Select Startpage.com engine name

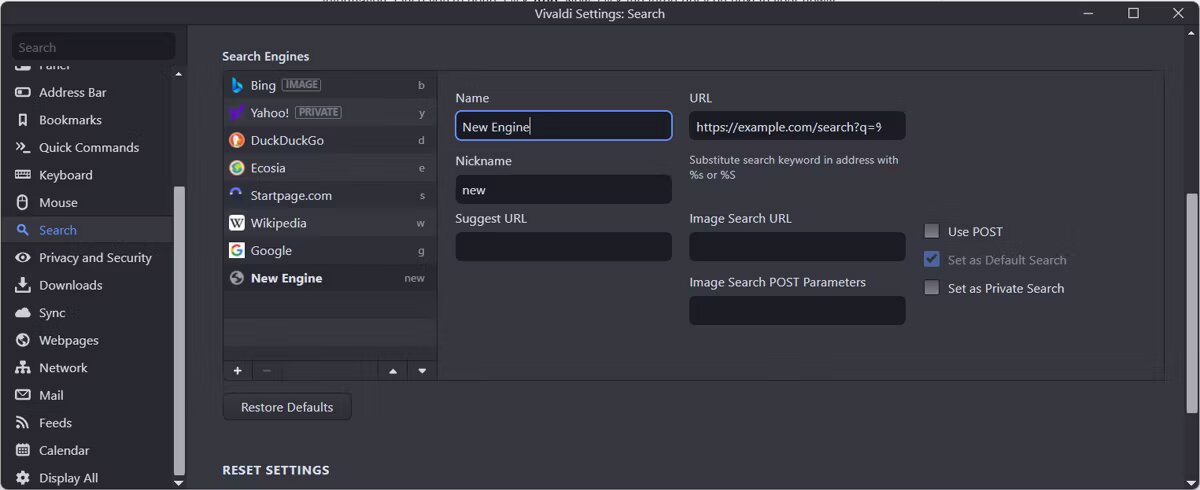coord(291,195)
